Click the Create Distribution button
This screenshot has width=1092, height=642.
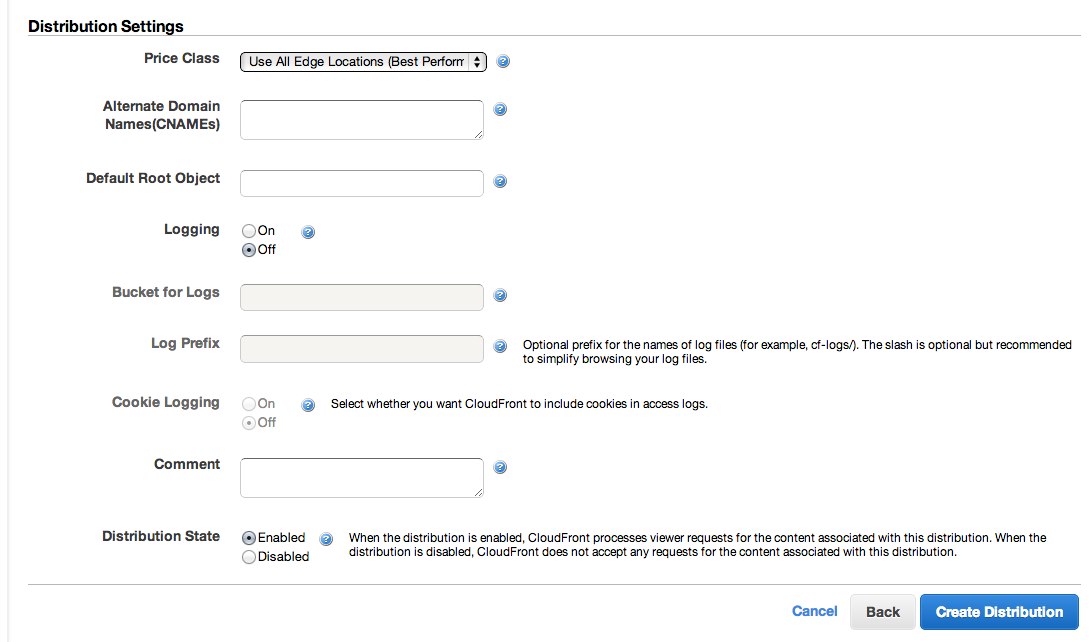pyautogui.click(x=999, y=612)
